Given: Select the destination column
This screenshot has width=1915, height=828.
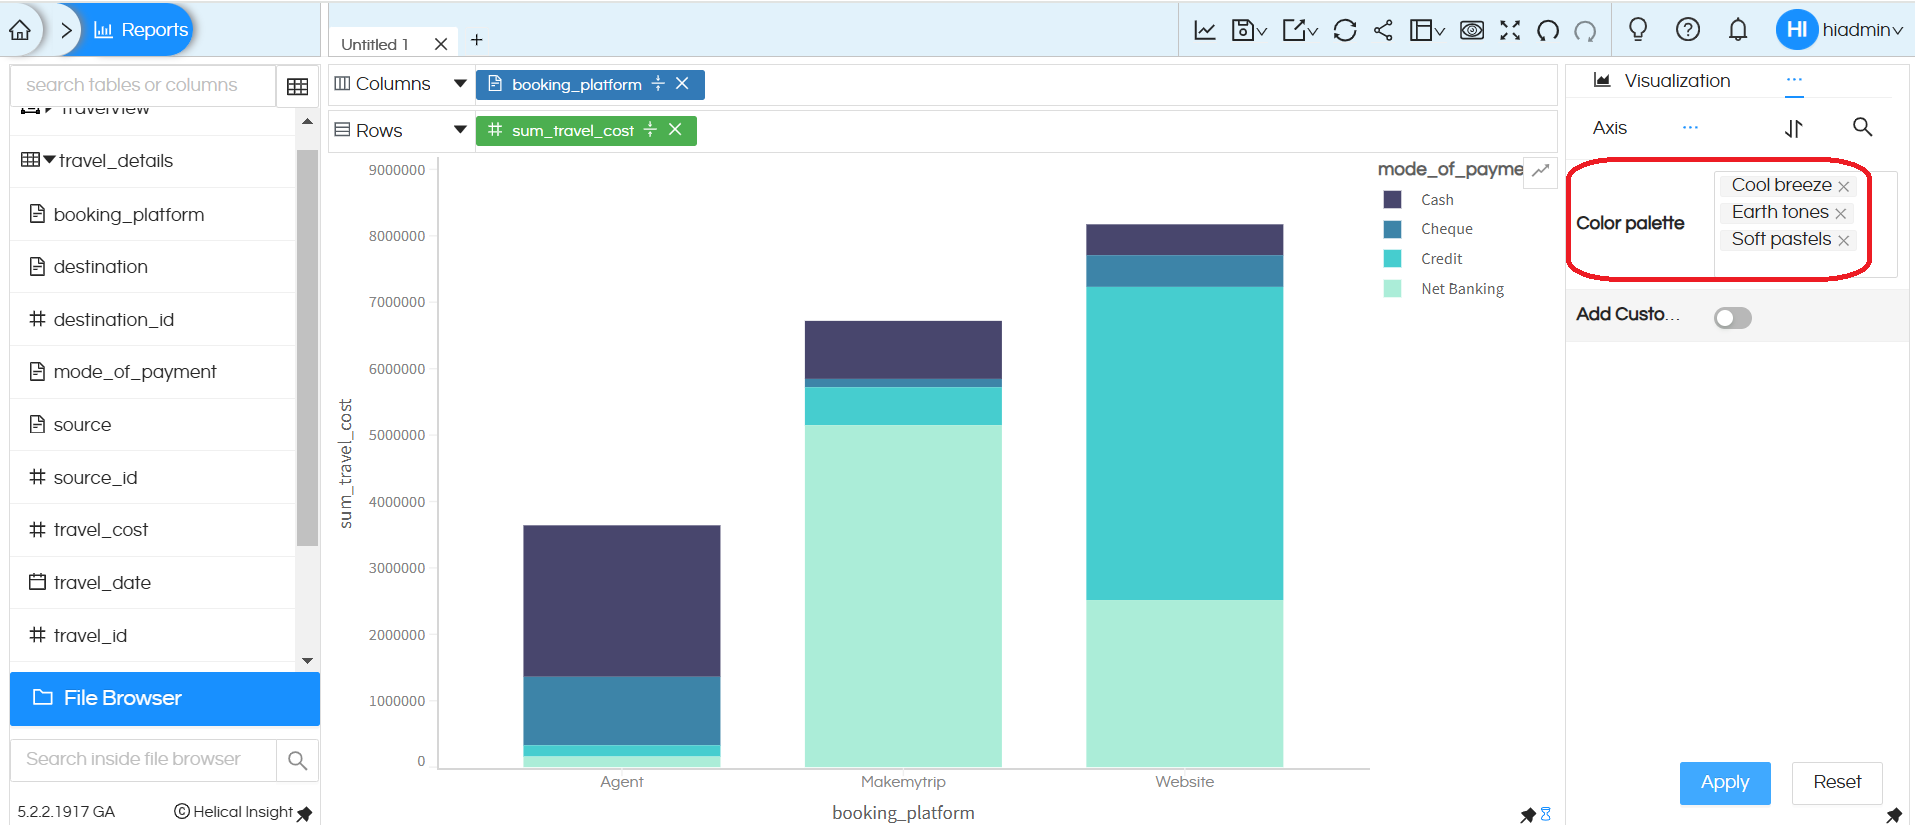Looking at the screenshot, I should 100,267.
